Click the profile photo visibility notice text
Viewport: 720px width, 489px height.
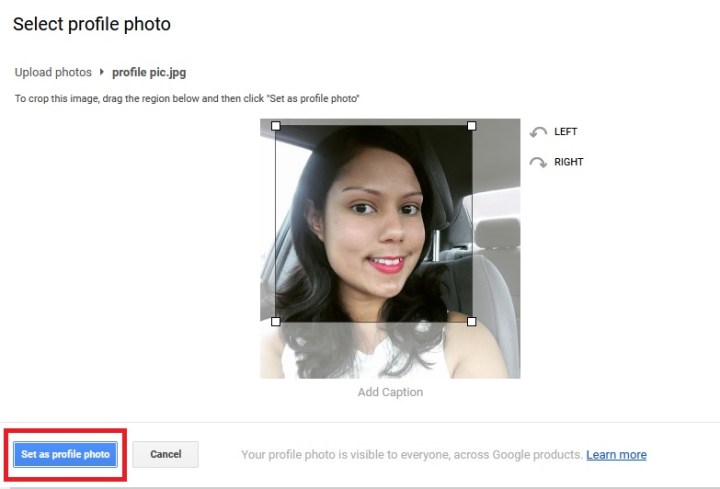tap(412, 455)
